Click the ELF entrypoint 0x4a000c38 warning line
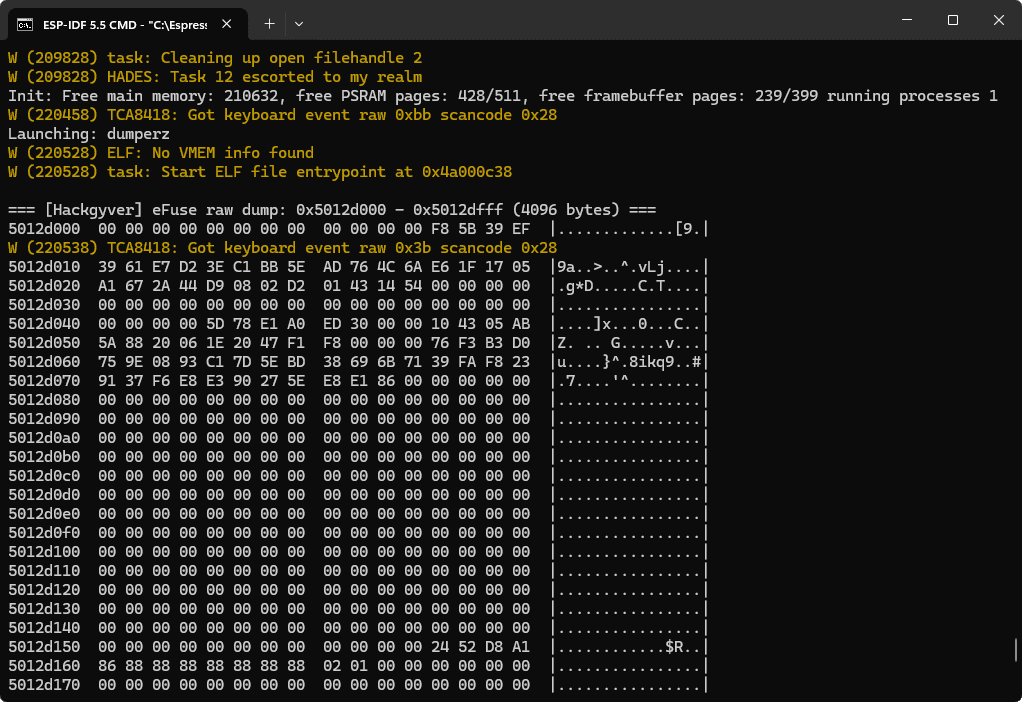Viewport: 1022px width, 702px height. [260, 172]
